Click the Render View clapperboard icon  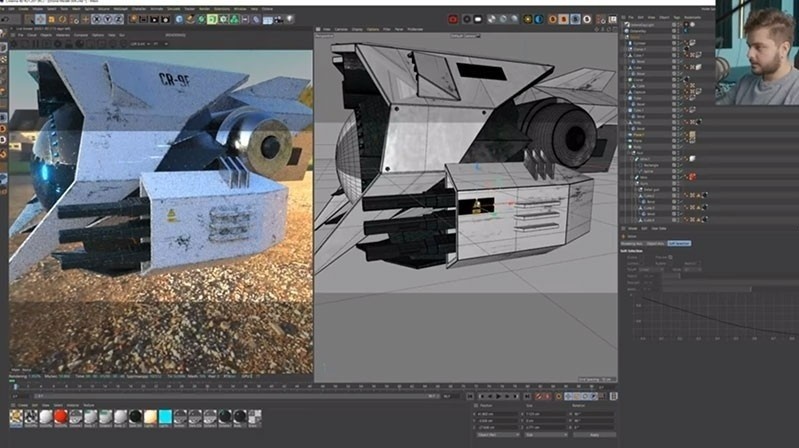pyautogui.click(x=143, y=19)
